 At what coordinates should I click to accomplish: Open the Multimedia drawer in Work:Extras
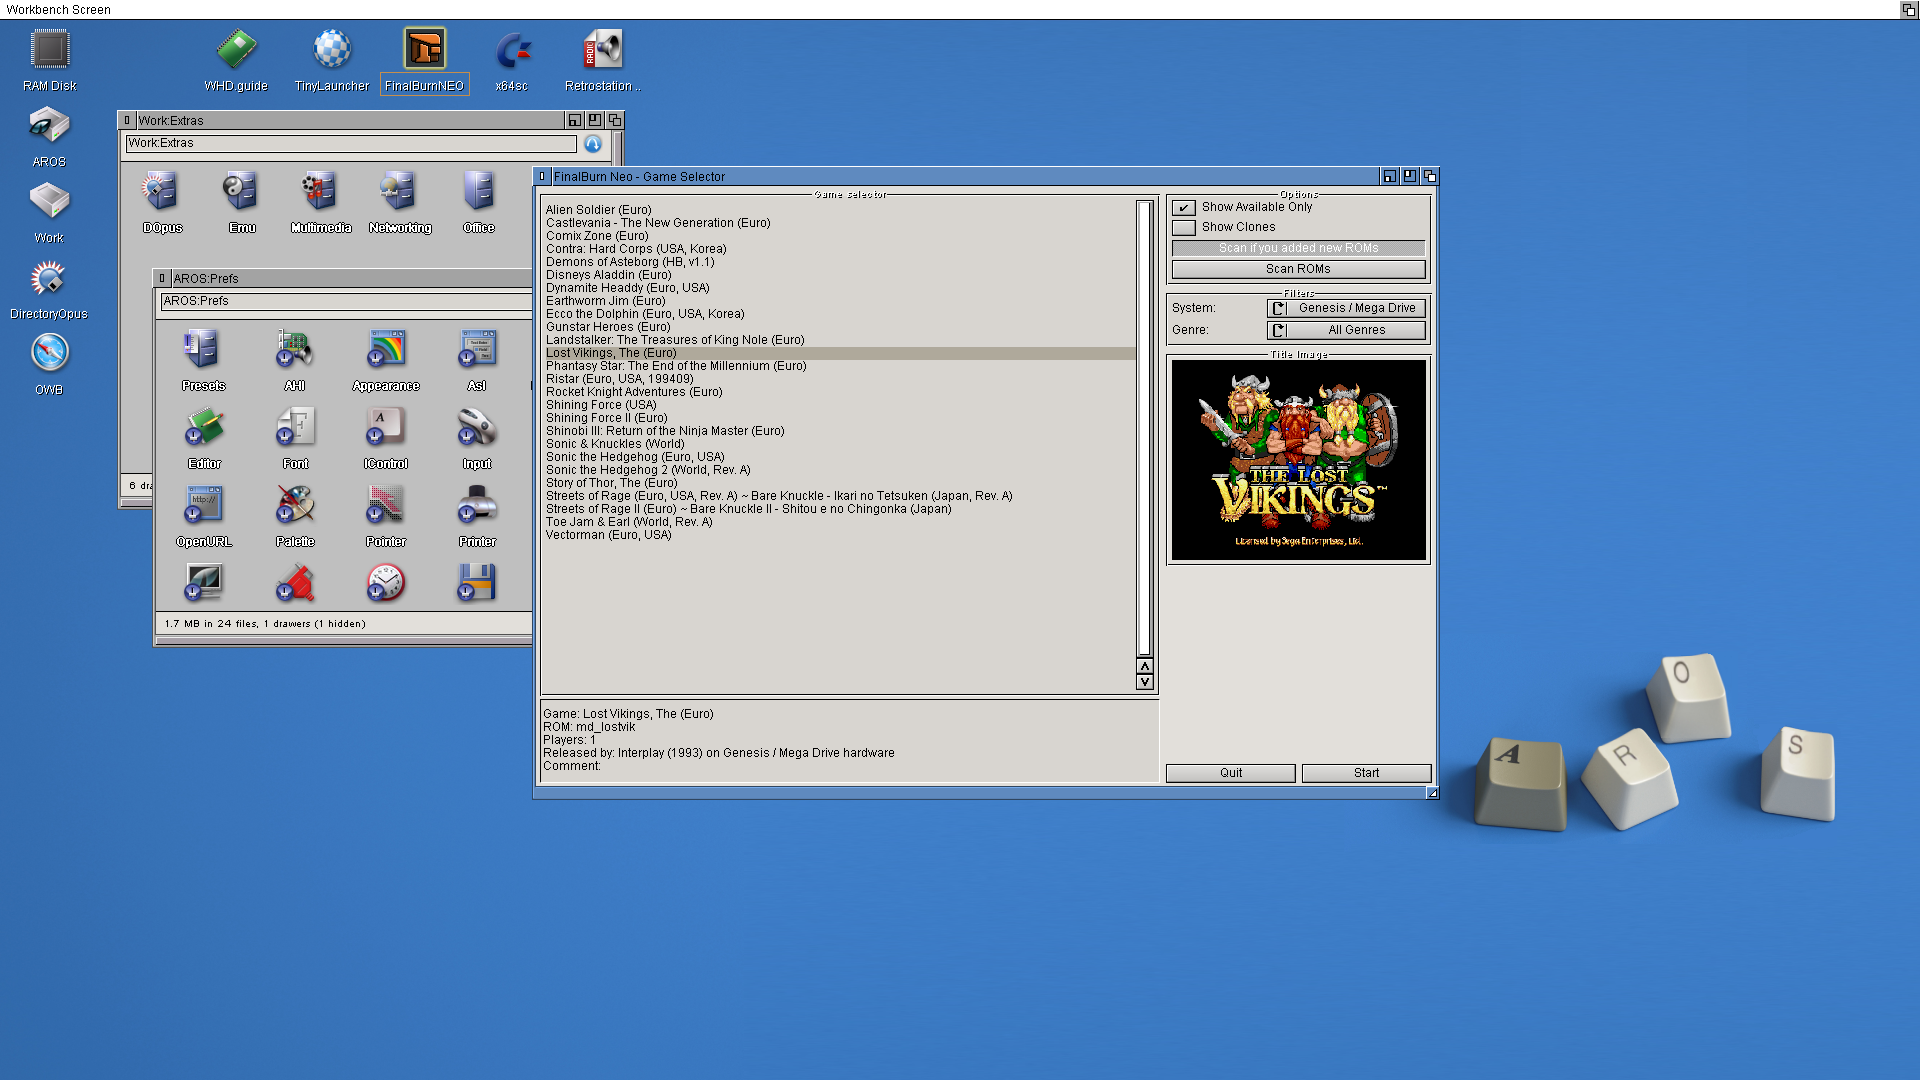[321, 202]
